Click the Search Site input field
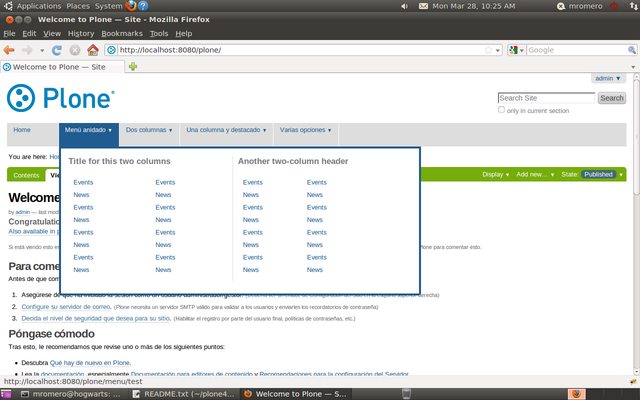The image size is (640, 400). click(547, 98)
